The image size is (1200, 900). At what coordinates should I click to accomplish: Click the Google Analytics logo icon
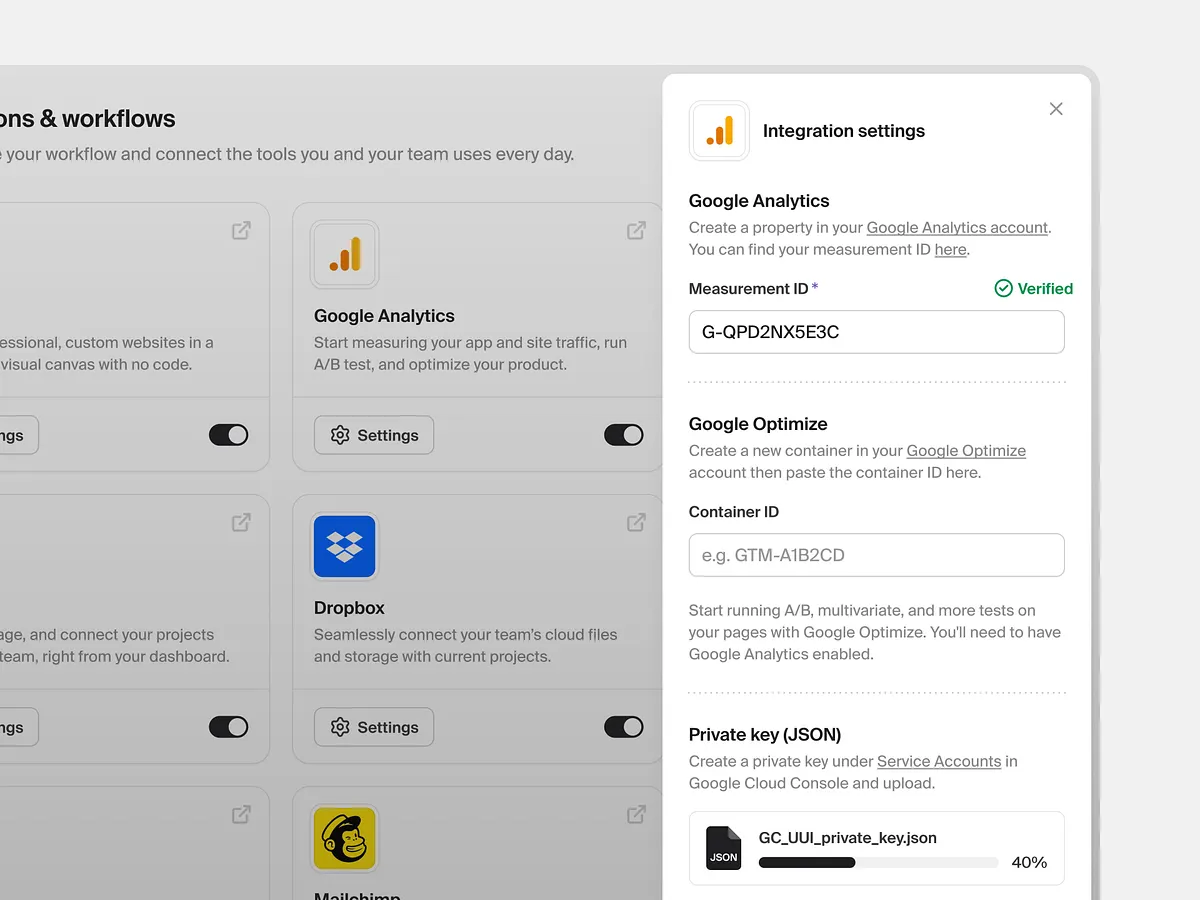(x=344, y=254)
